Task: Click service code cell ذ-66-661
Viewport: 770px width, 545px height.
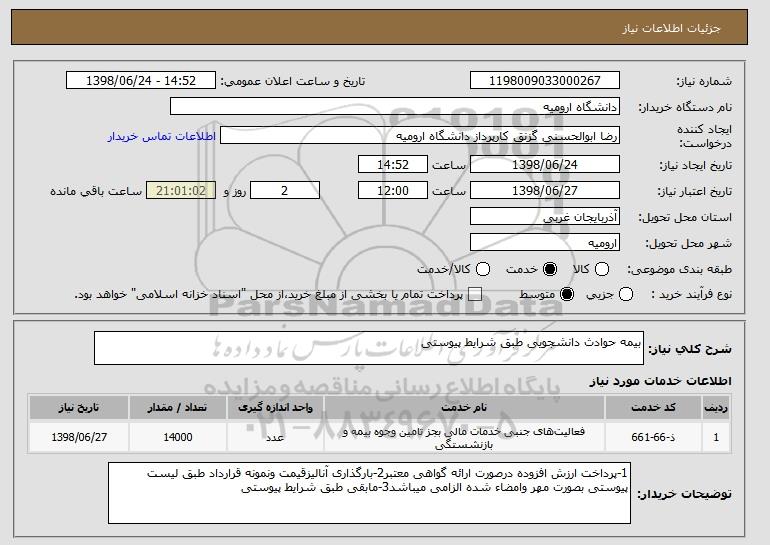Action: click(653, 437)
